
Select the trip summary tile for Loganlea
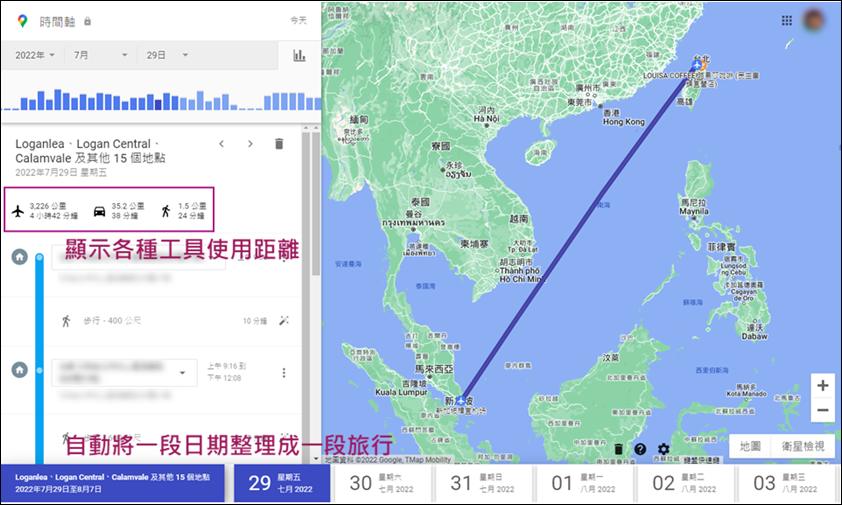click(x=113, y=483)
